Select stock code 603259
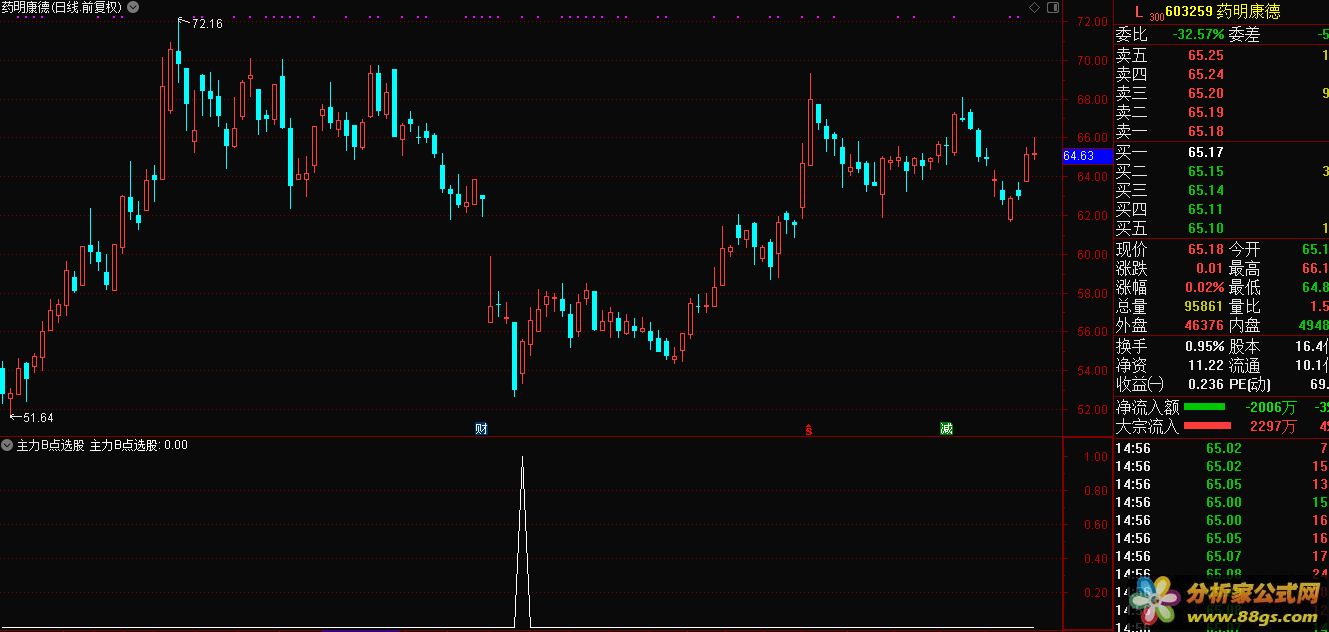Image resolution: width=1329 pixels, height=632 pixels. click(x=1189, y=12)
